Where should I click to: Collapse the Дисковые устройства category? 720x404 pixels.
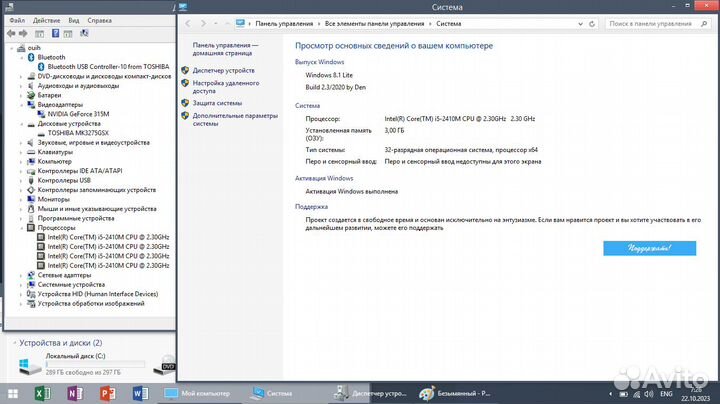pyautogui.click(x=21, y=124)
